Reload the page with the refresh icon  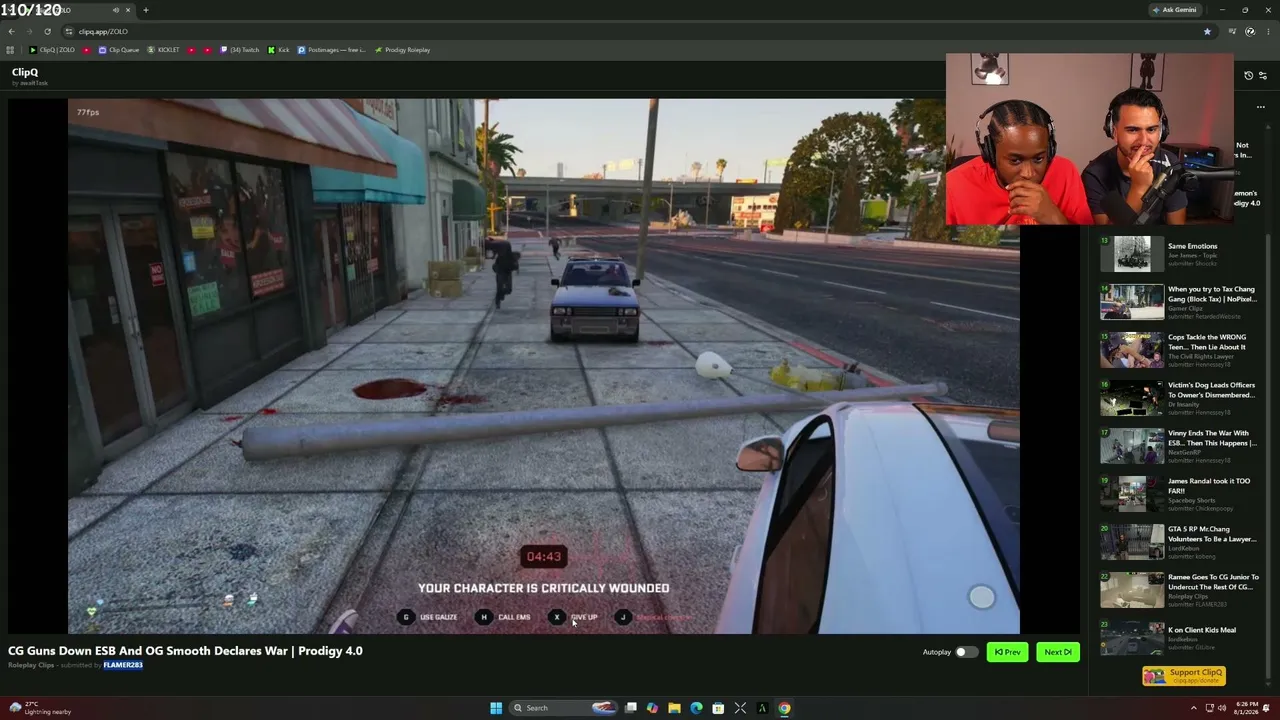[47, 31]
